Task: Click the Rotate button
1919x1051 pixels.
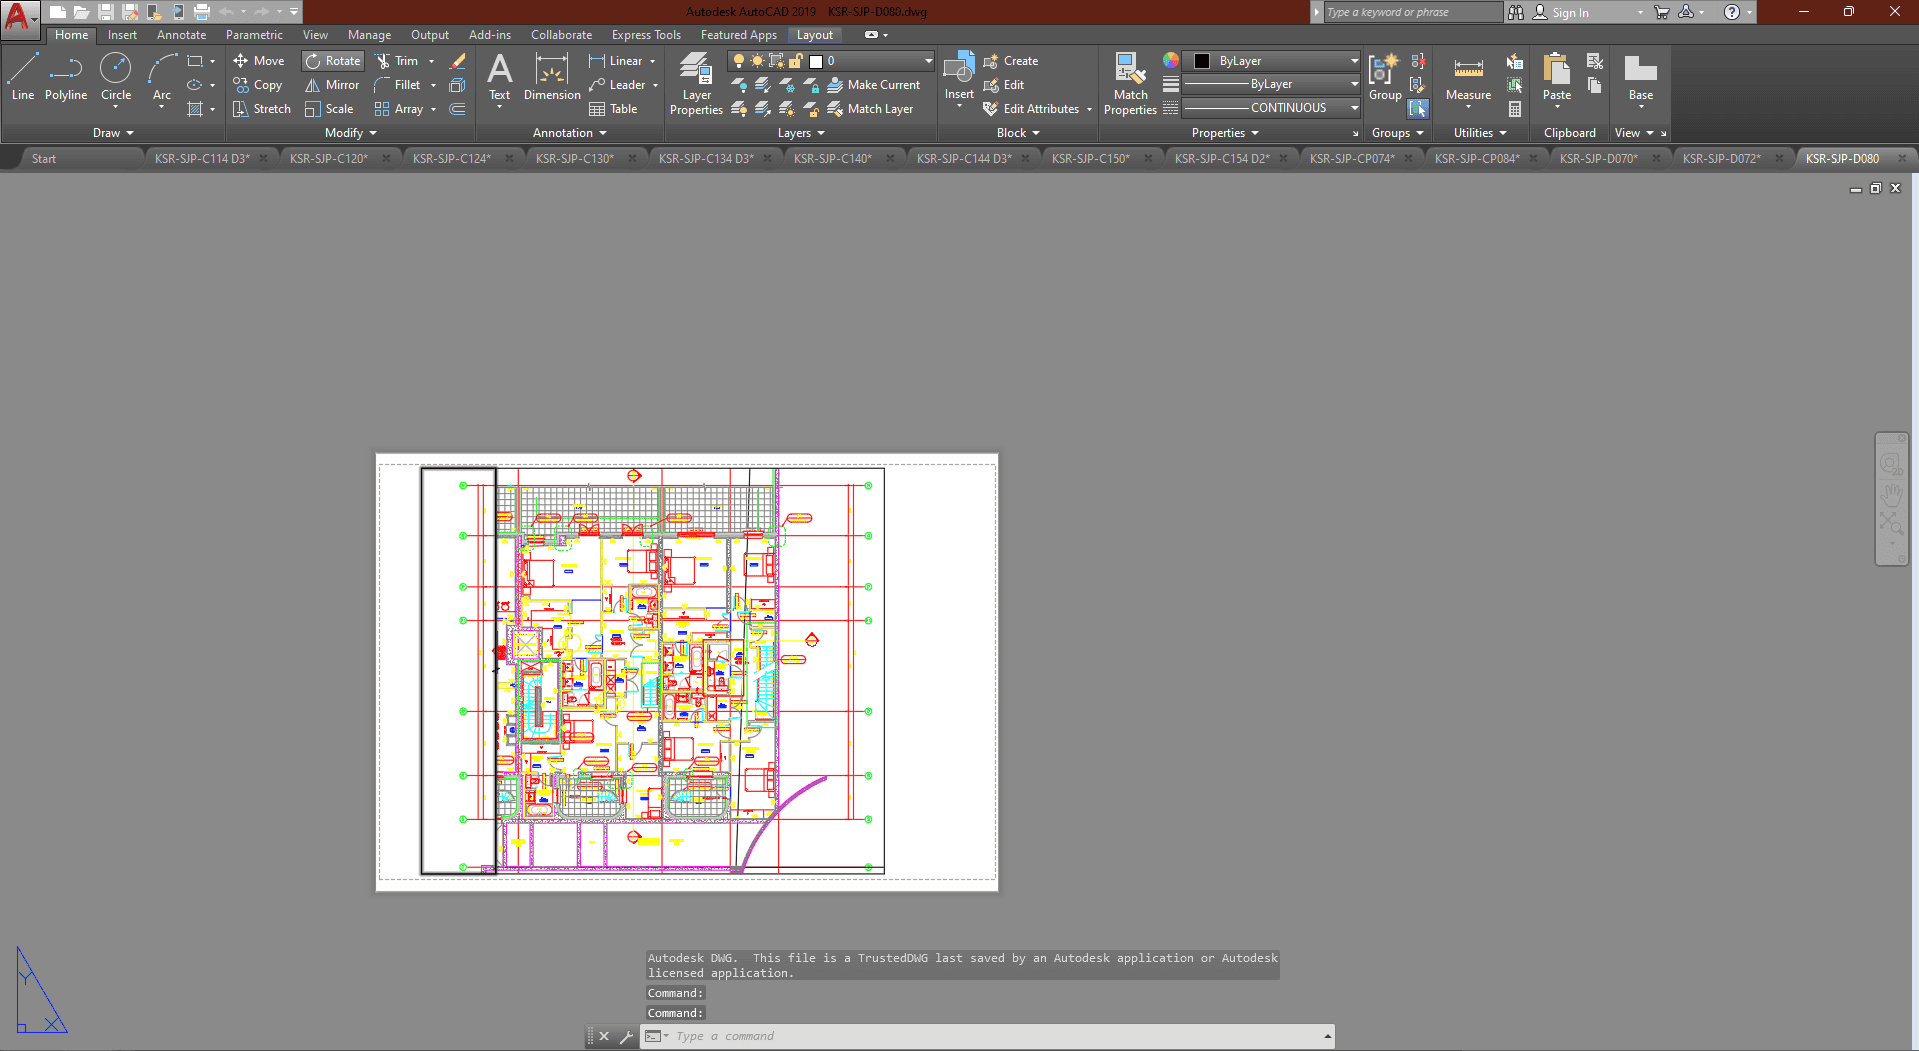Action: tap(333, 61)
